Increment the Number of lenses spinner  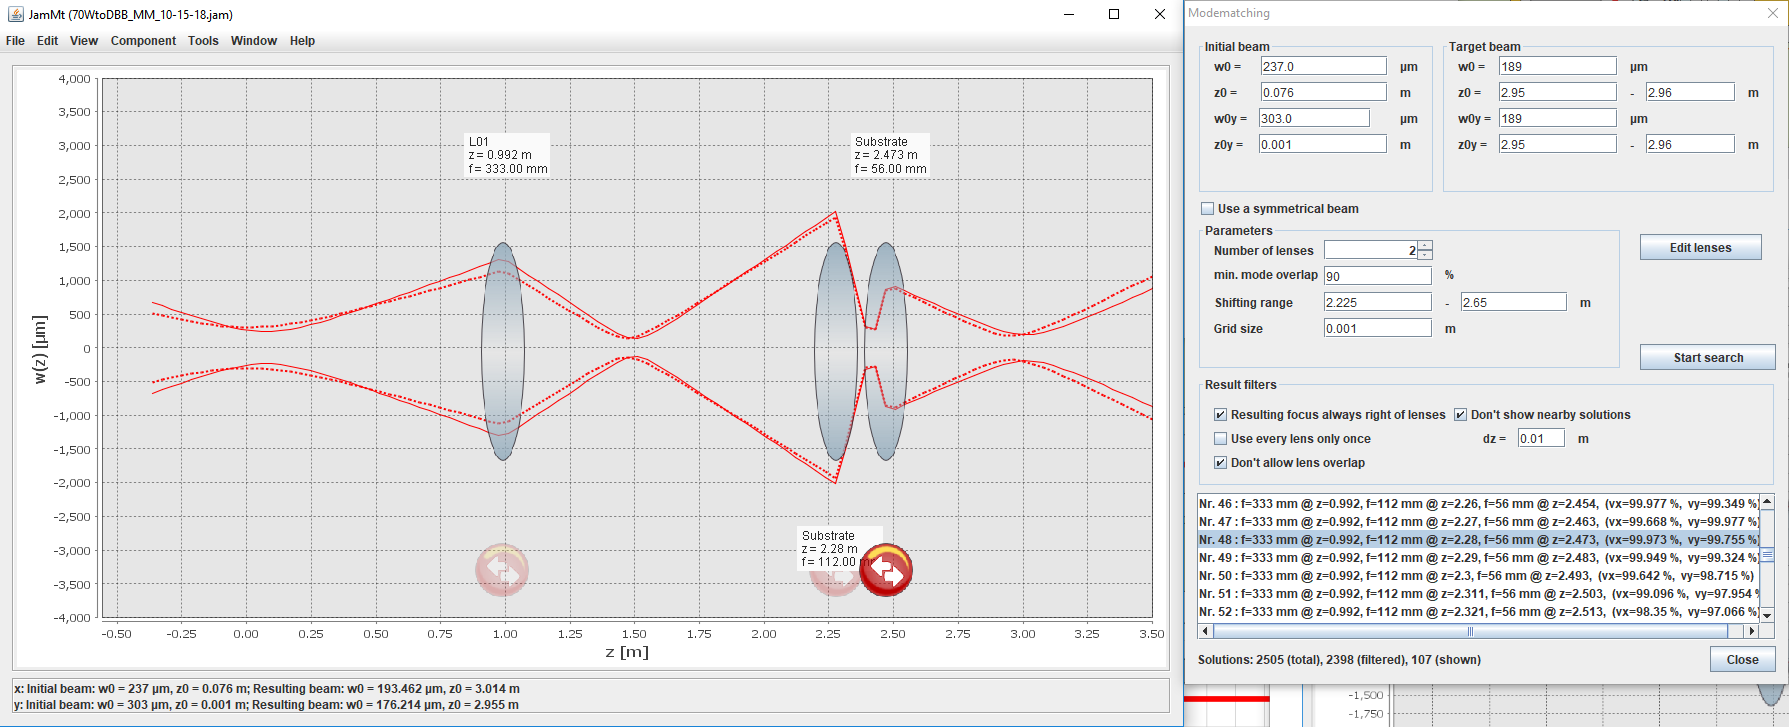click(1425, 245)
